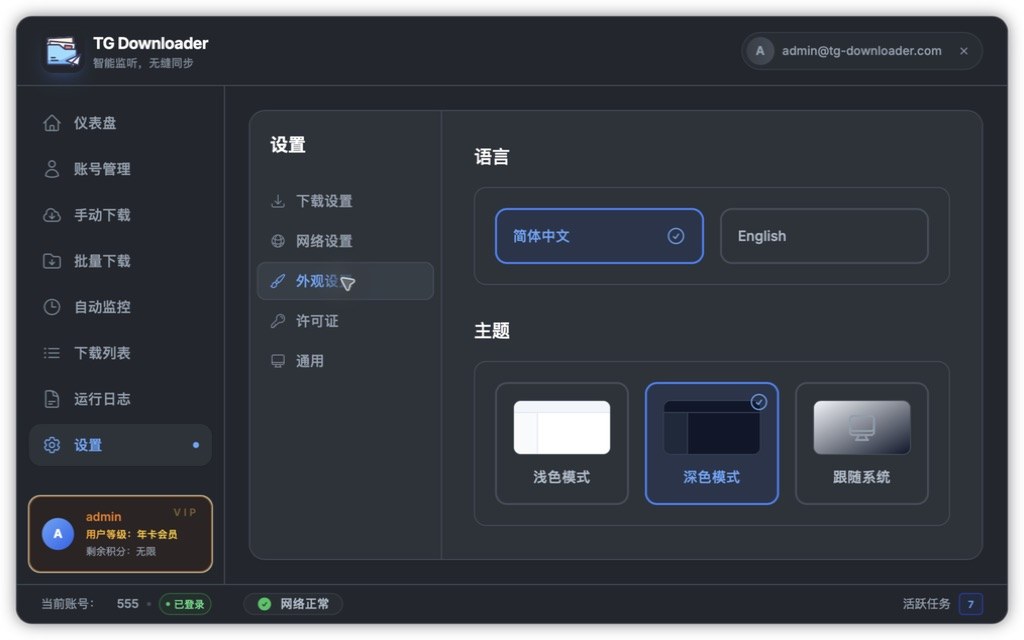Image resolution: width=1024 pixels, height=640 pixels.
Task: Click the 智能监听，无缝同步 tagline
Action: [143, 63]
